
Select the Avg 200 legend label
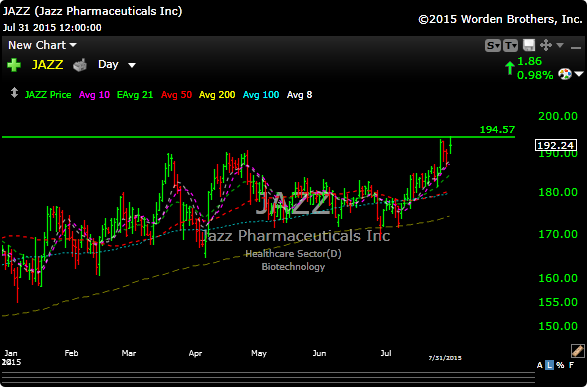click(x=217, y=95)
